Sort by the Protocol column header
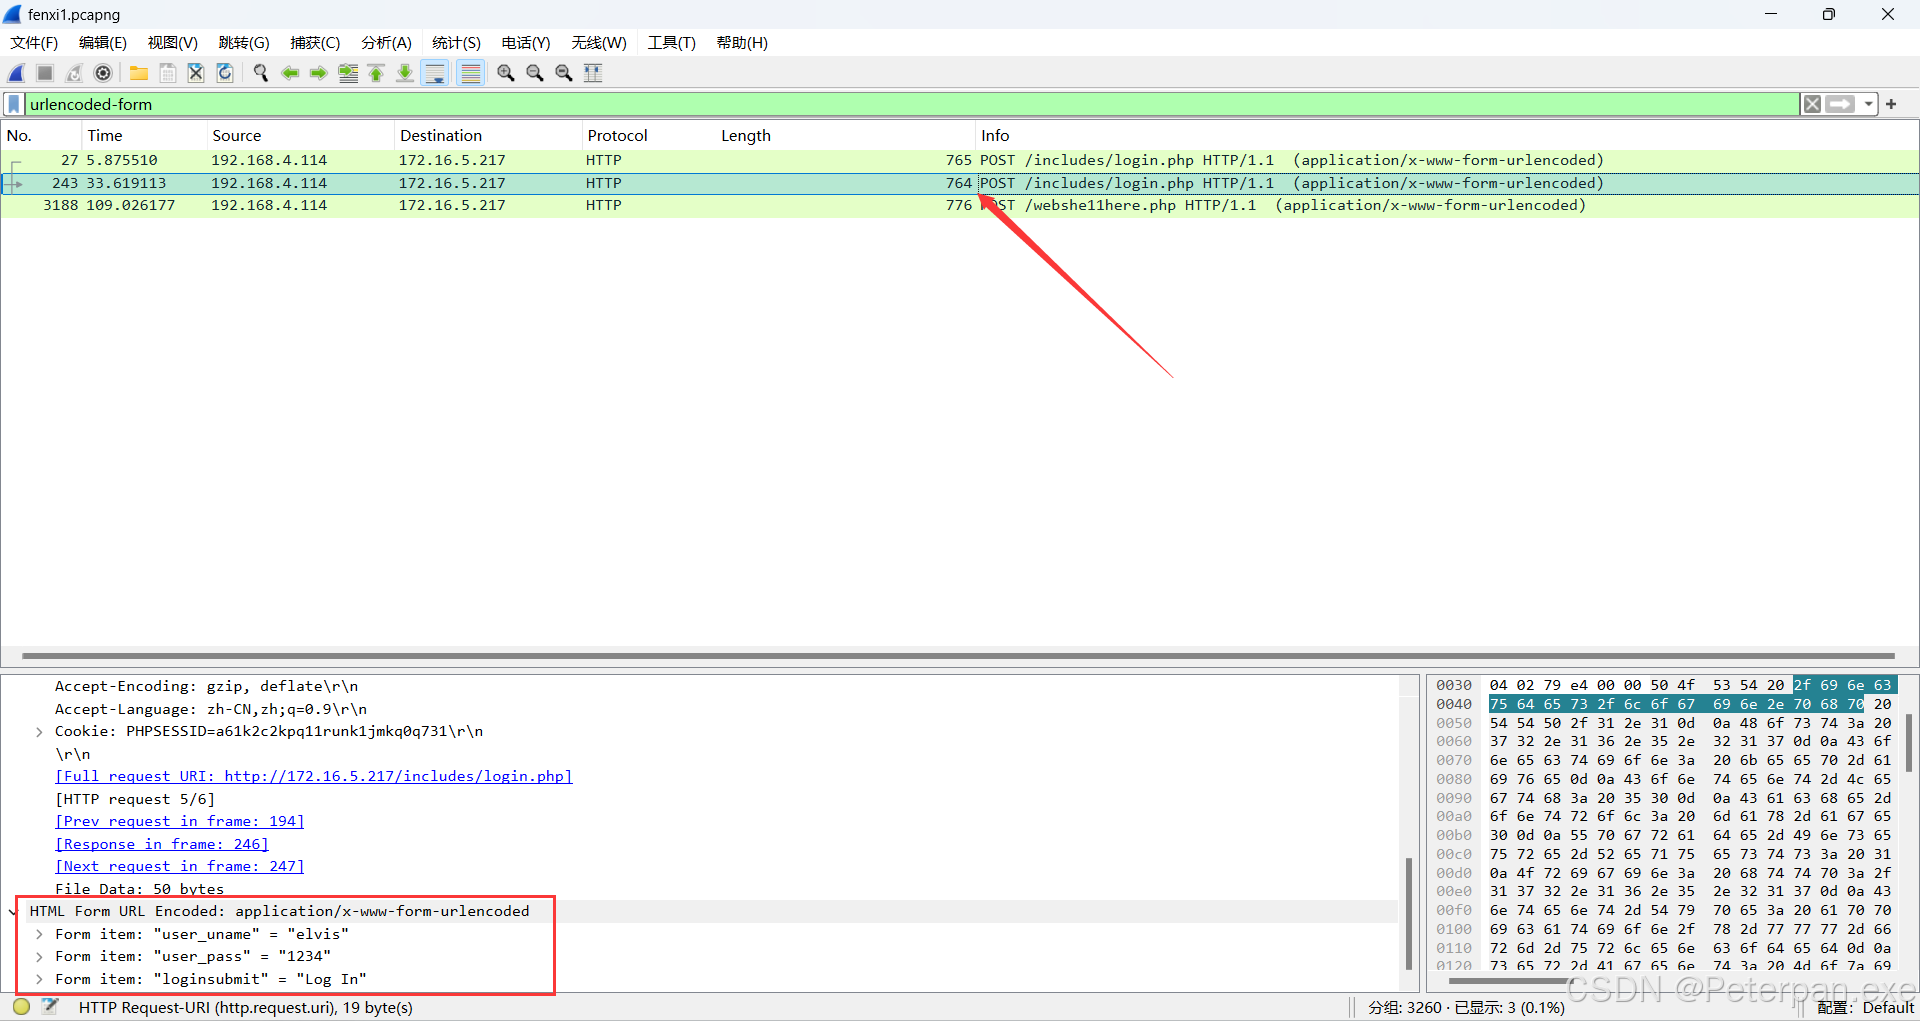1920x1021 pixels. pyautogui.click(x=648, y=136)
